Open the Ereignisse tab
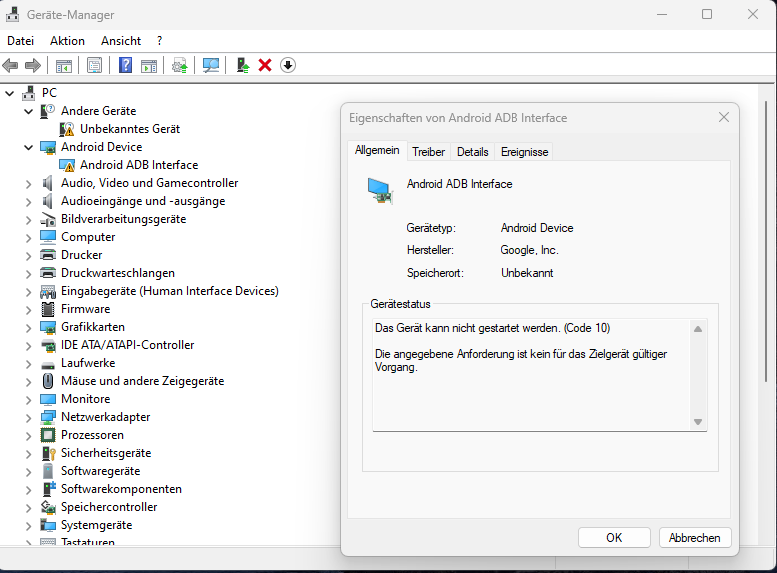 click(524, 152)
